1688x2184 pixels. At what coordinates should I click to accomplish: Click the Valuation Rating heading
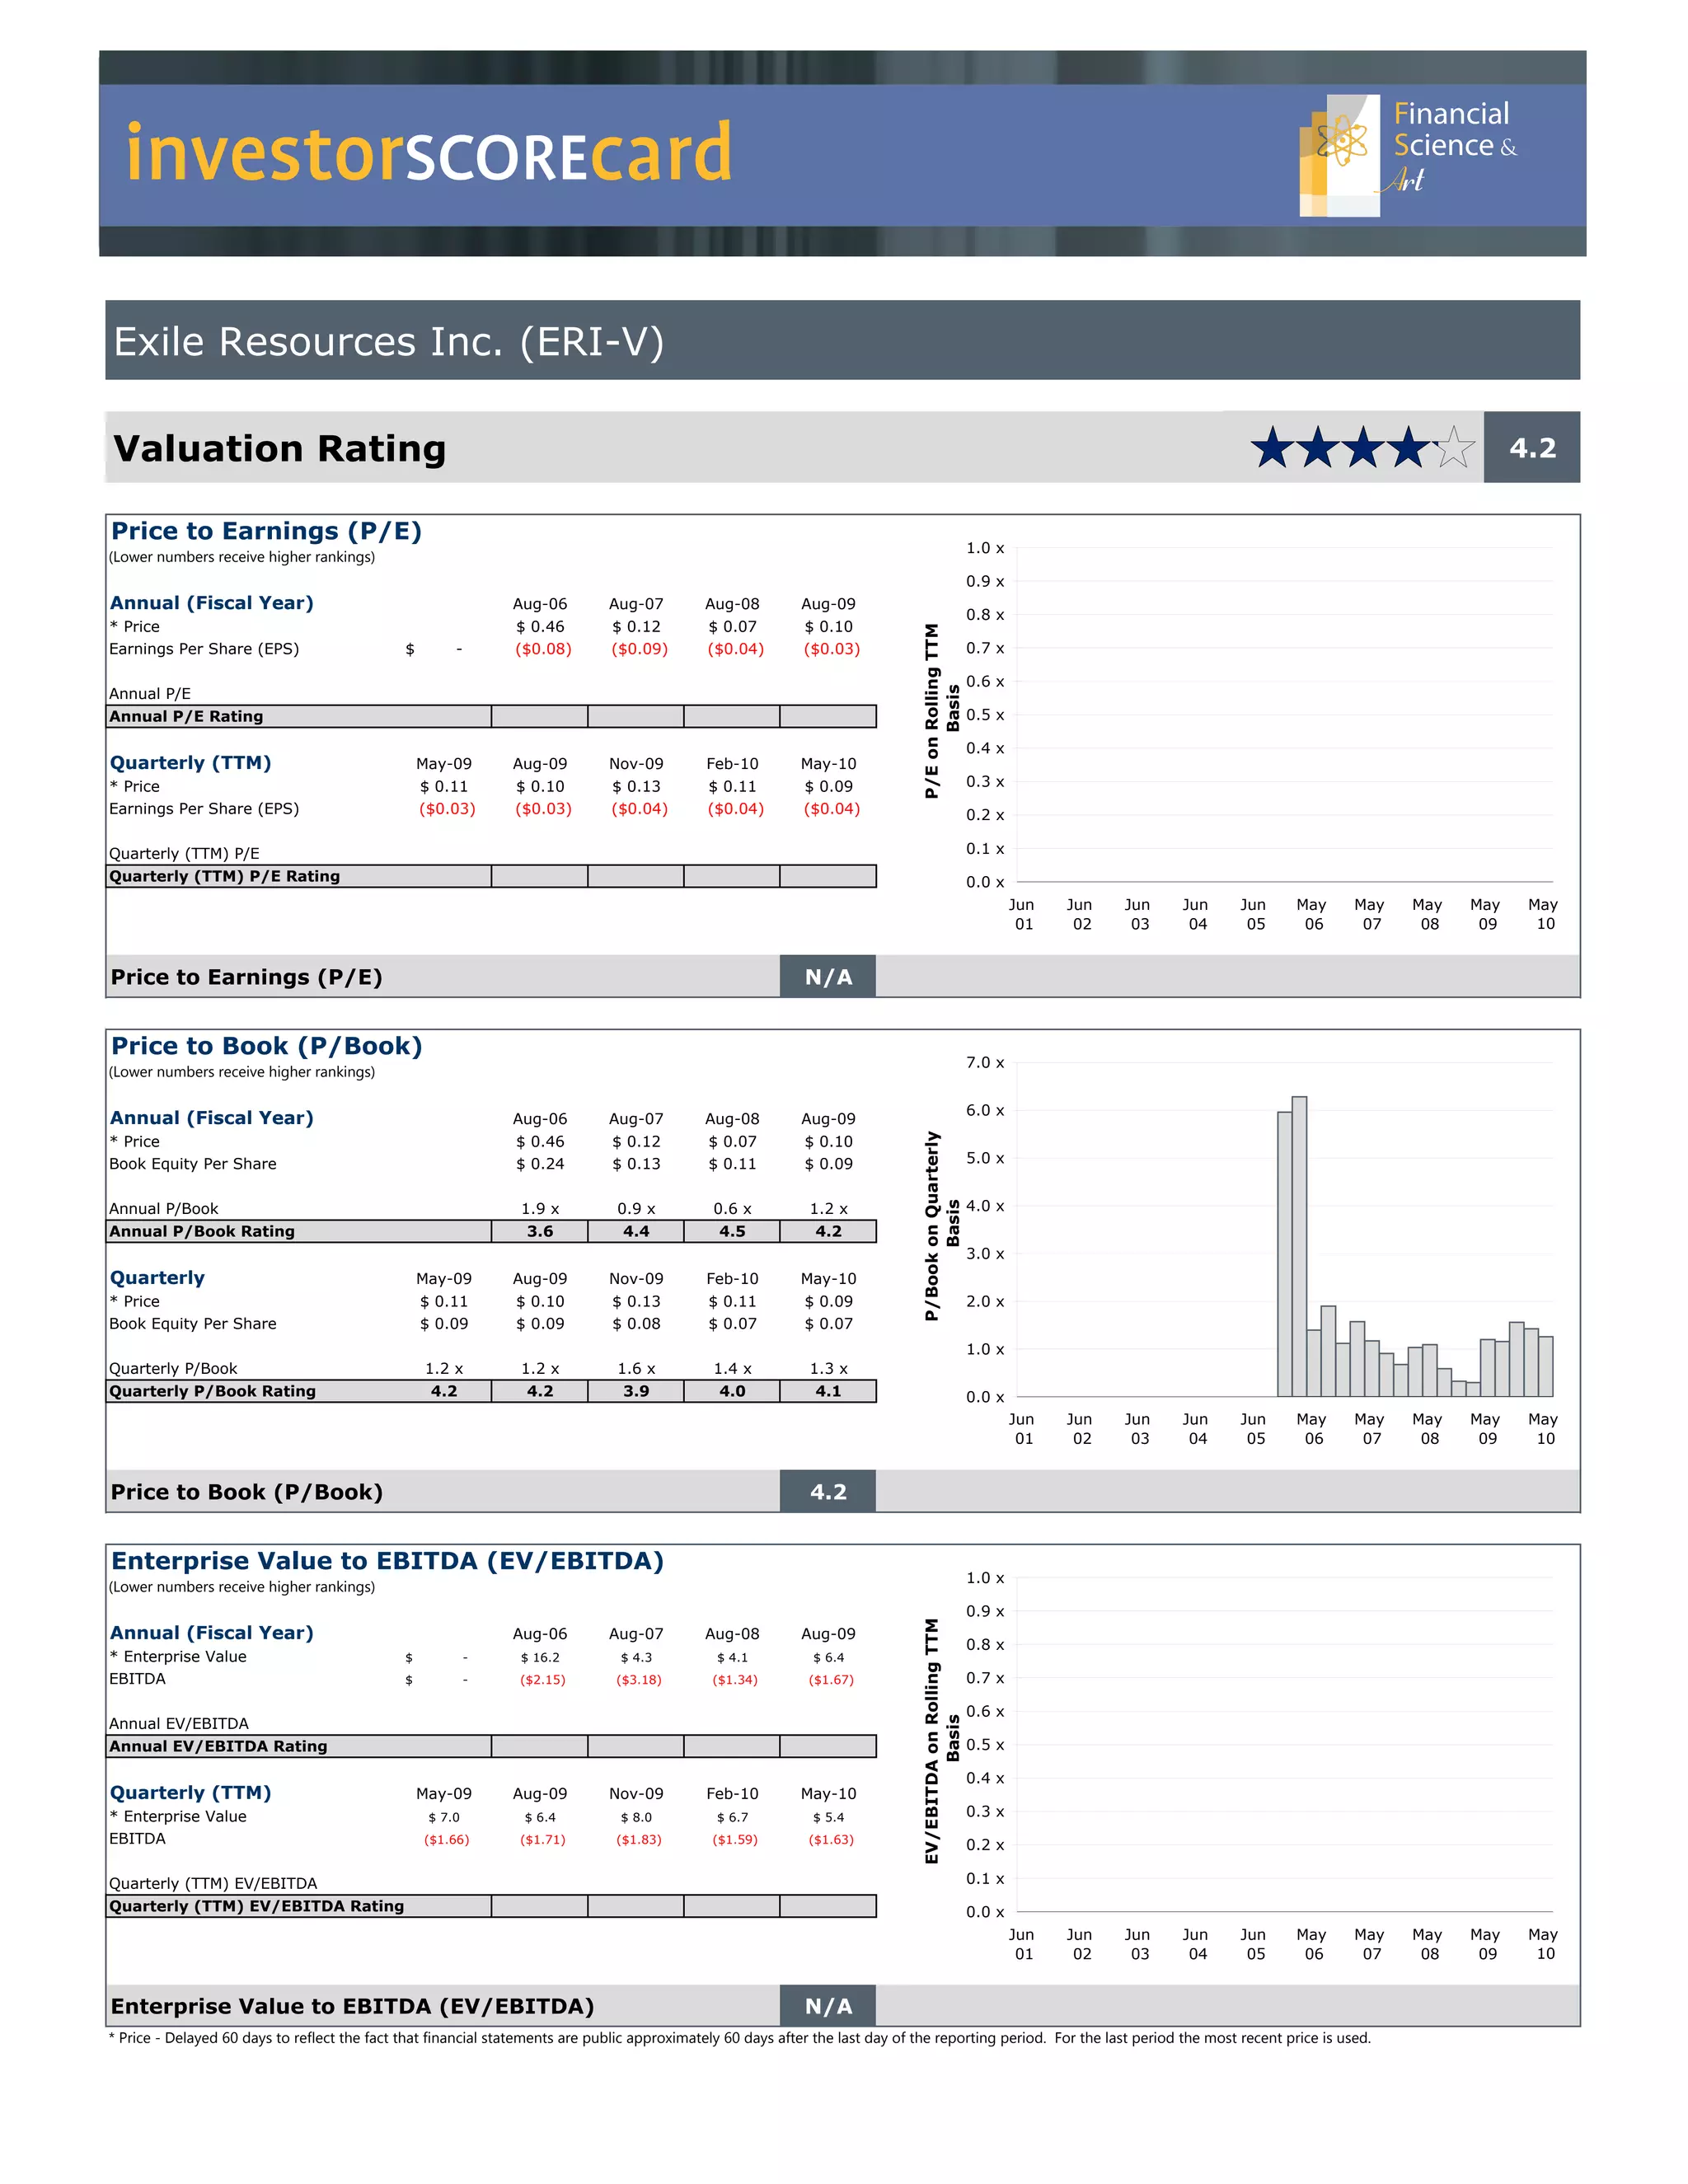(280, 449)
